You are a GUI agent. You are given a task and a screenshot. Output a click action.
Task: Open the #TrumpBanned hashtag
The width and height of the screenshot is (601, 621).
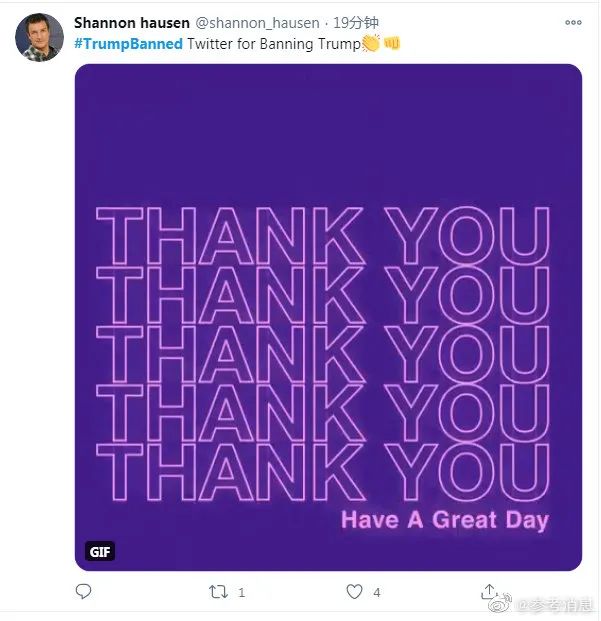[x=128, y=43]
